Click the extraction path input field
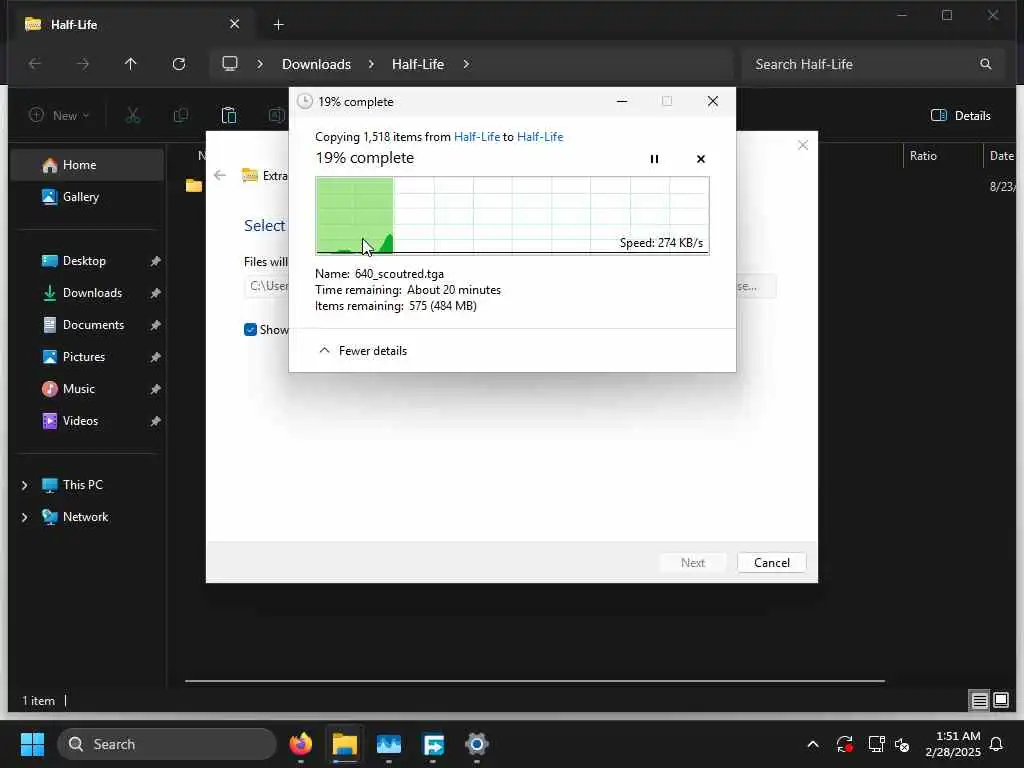Image resolution: width=1024 pixels, height=768 pixels. pyautogui.click(x=268, y=286)
